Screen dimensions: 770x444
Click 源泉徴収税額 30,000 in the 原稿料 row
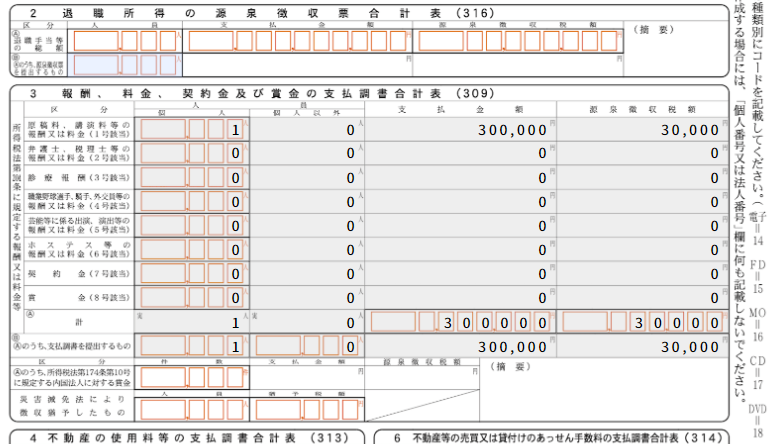690,130
